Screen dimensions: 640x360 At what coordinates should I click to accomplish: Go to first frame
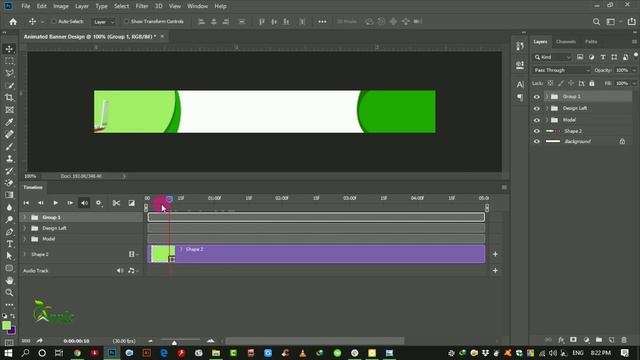point(26,203)
